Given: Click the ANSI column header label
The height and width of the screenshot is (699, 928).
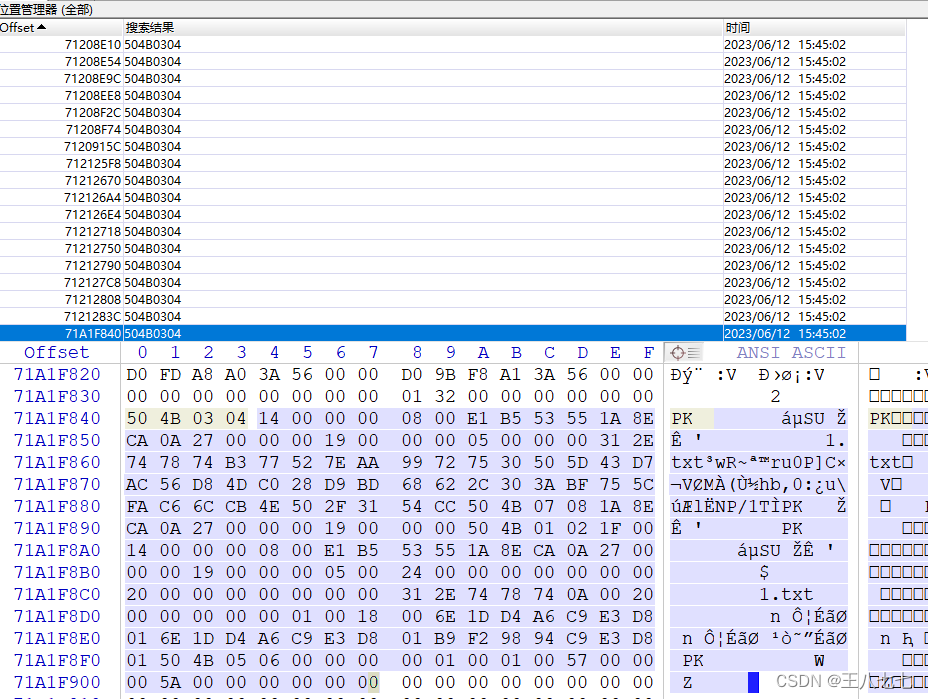Looking at the screenshot, I should 756,352.
